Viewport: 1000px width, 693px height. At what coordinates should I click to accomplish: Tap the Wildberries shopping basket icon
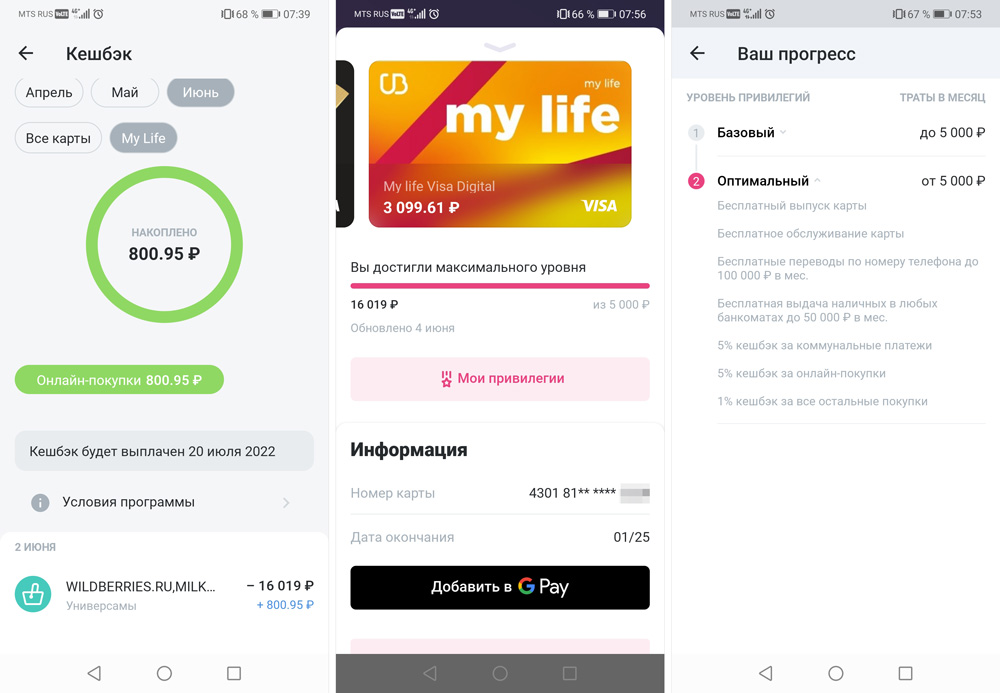[33, 594]
